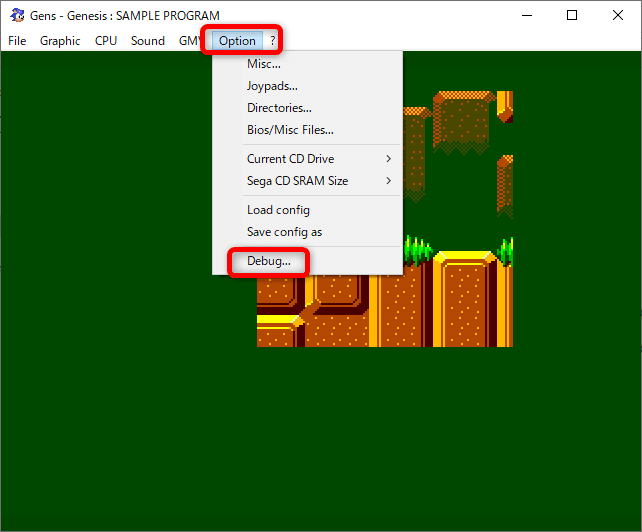Open the ? help menu
Viewport: 642px width, 532px height.
pos(272,41)
